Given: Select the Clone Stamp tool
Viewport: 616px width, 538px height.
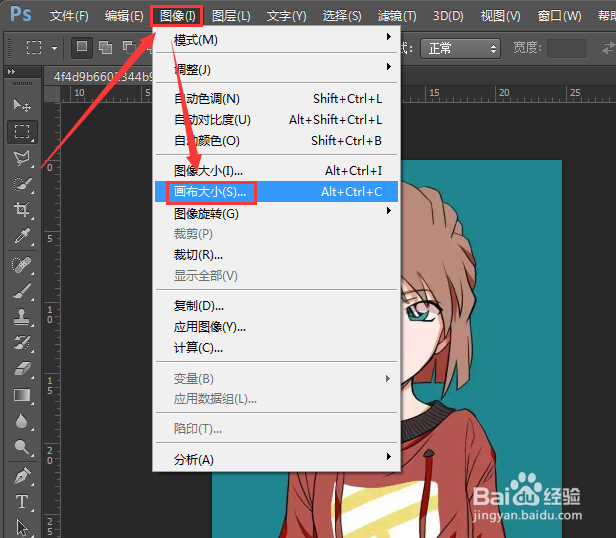Looking at the screenshot, I should click(22, 316).
